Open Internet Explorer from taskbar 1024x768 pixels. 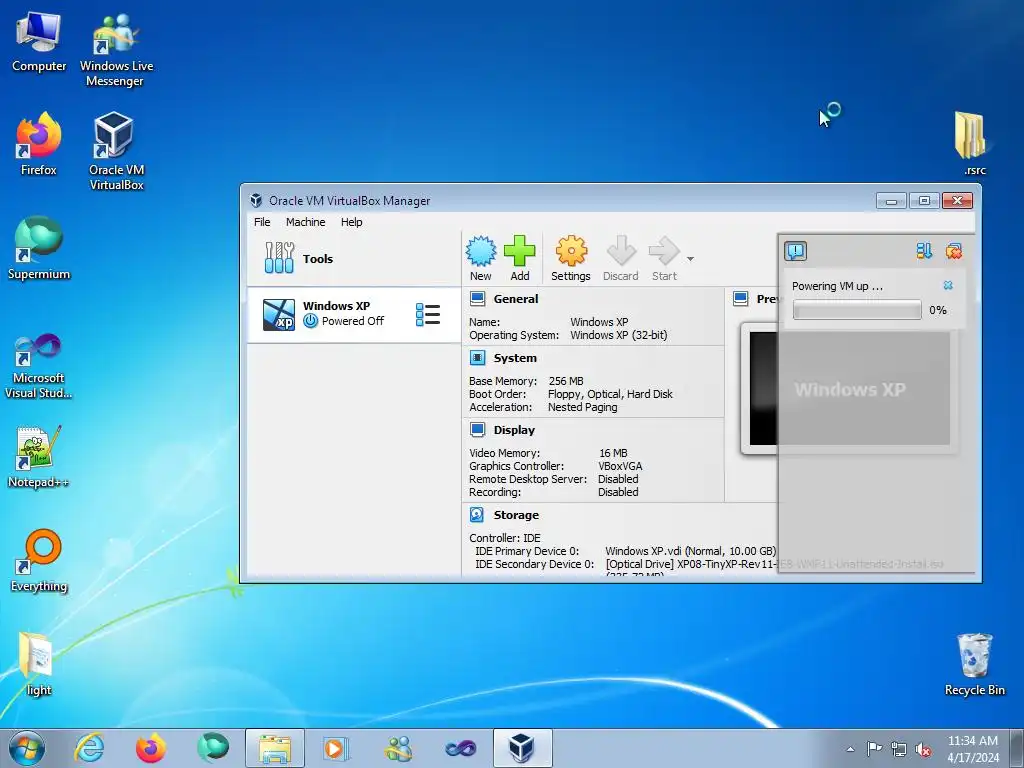tap(89, 748)
